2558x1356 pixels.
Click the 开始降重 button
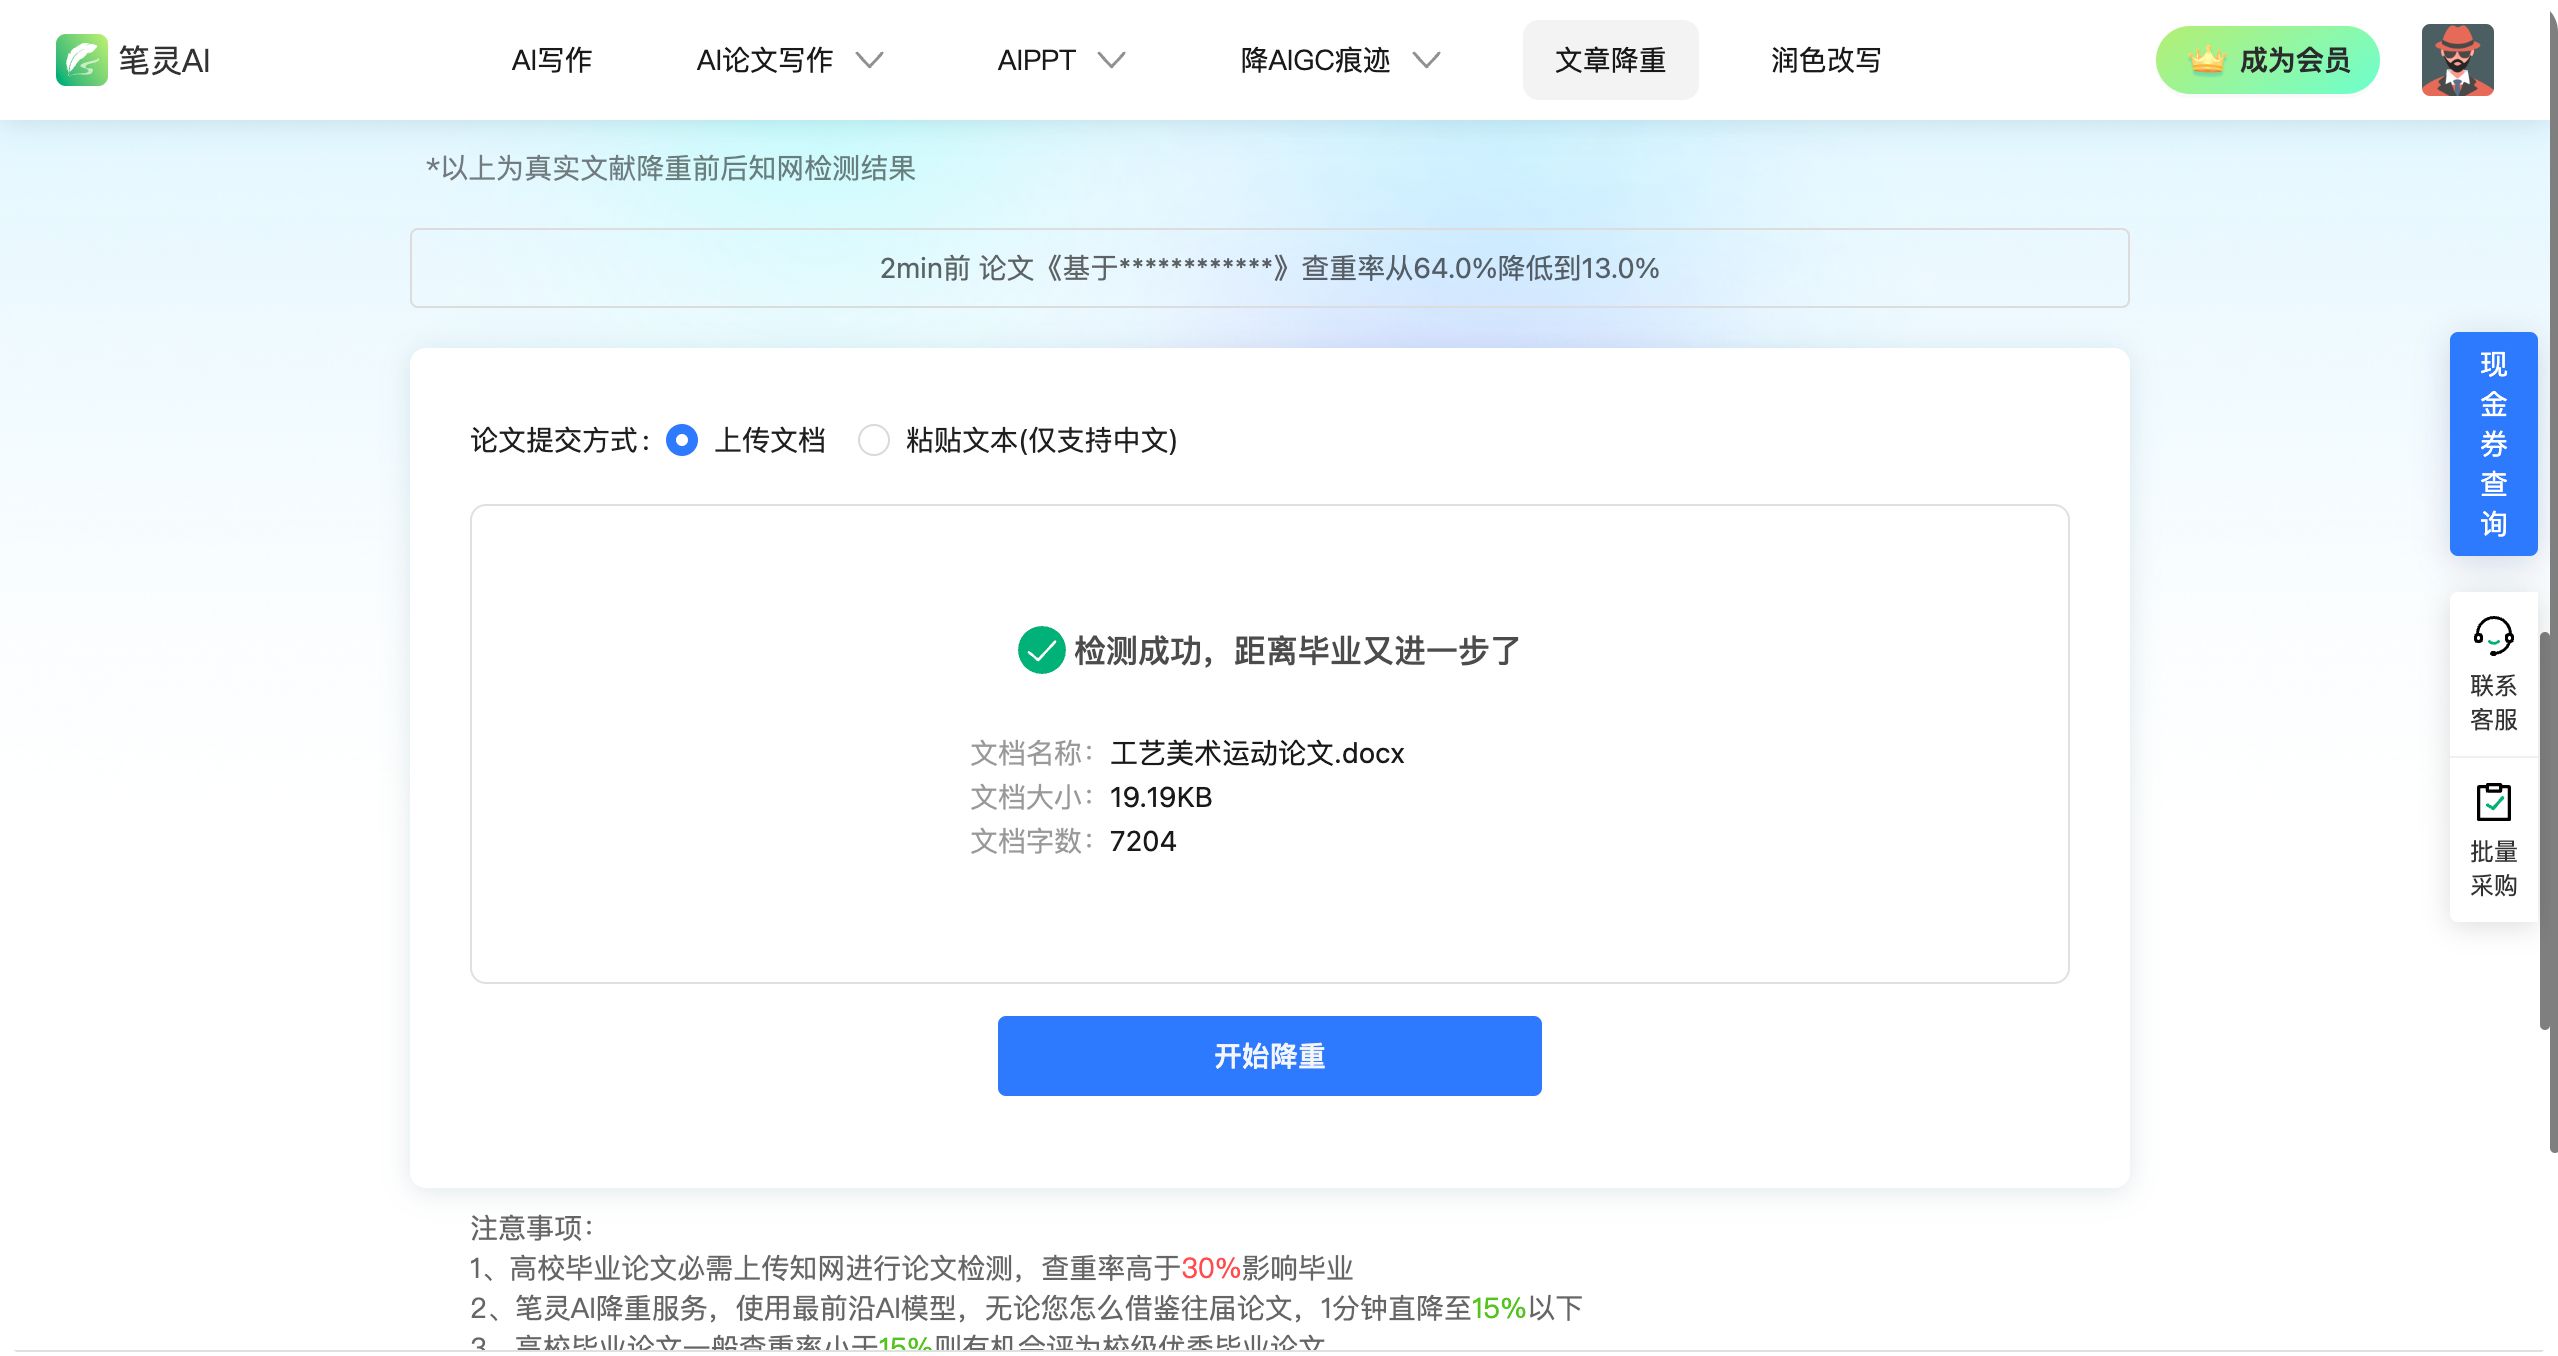coord(1269,1056)
